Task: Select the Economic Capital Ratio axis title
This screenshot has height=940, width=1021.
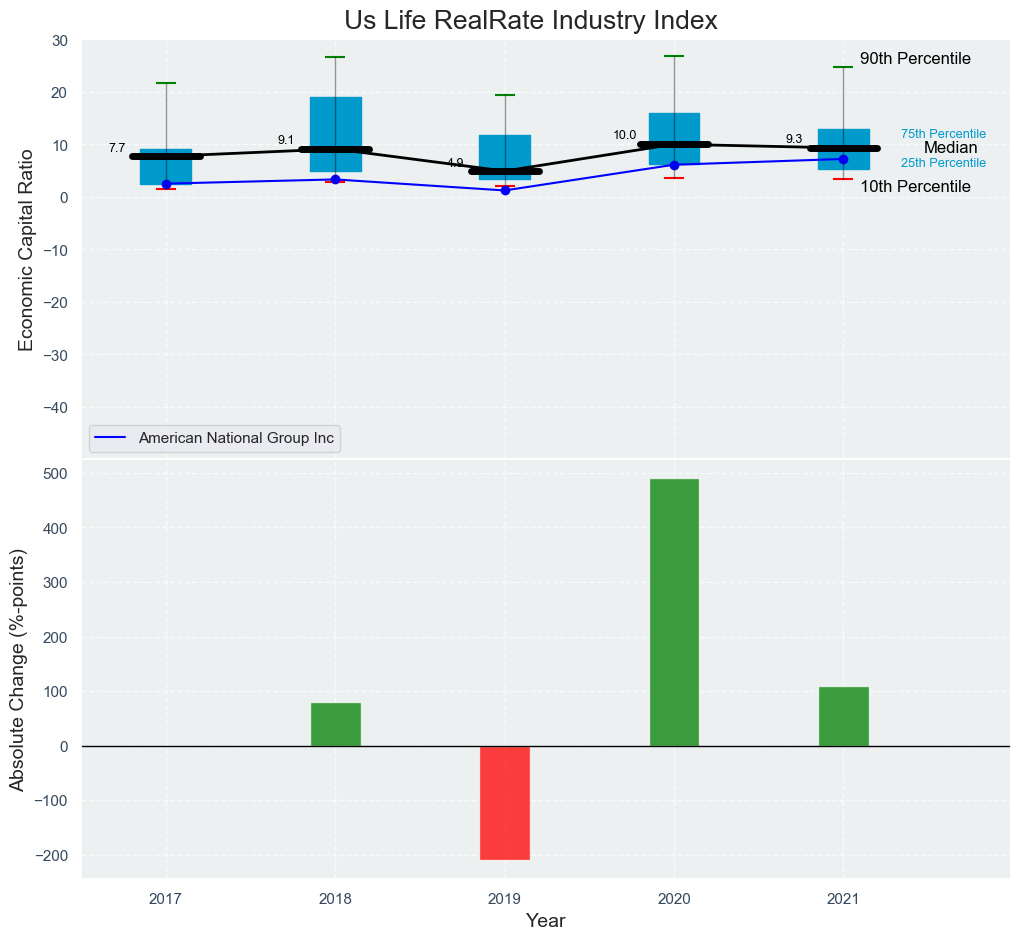Action: coord(27,249)
